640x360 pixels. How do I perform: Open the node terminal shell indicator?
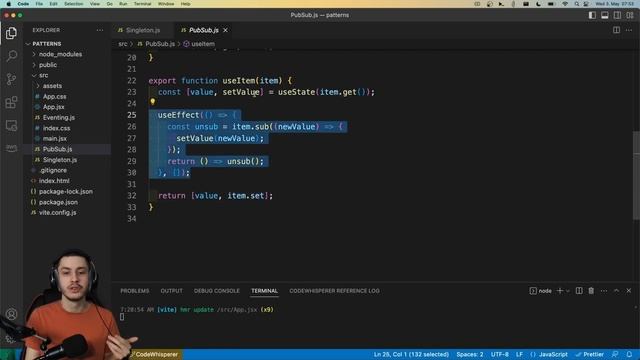541,291
